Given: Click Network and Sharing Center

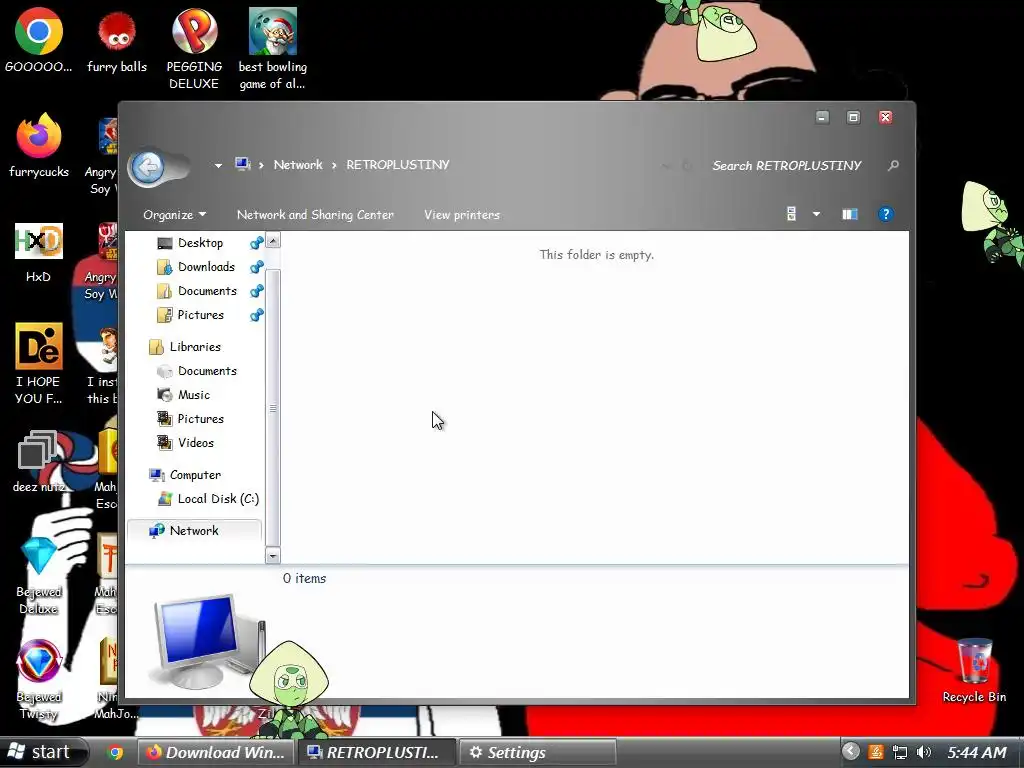Looking at the screenshot, I should tap(315, 215).
